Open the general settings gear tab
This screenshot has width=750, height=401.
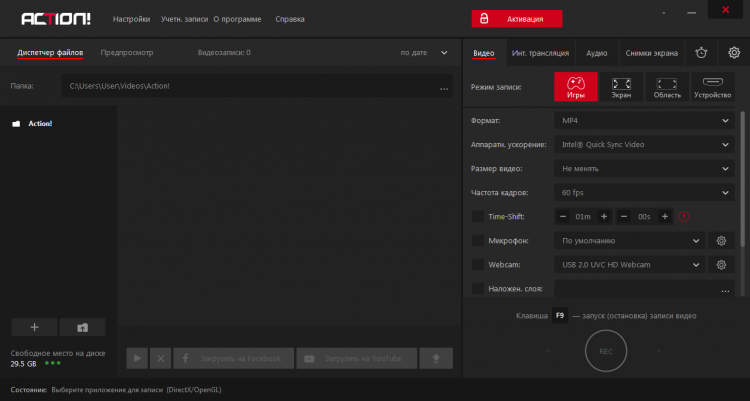coord(734,53)
